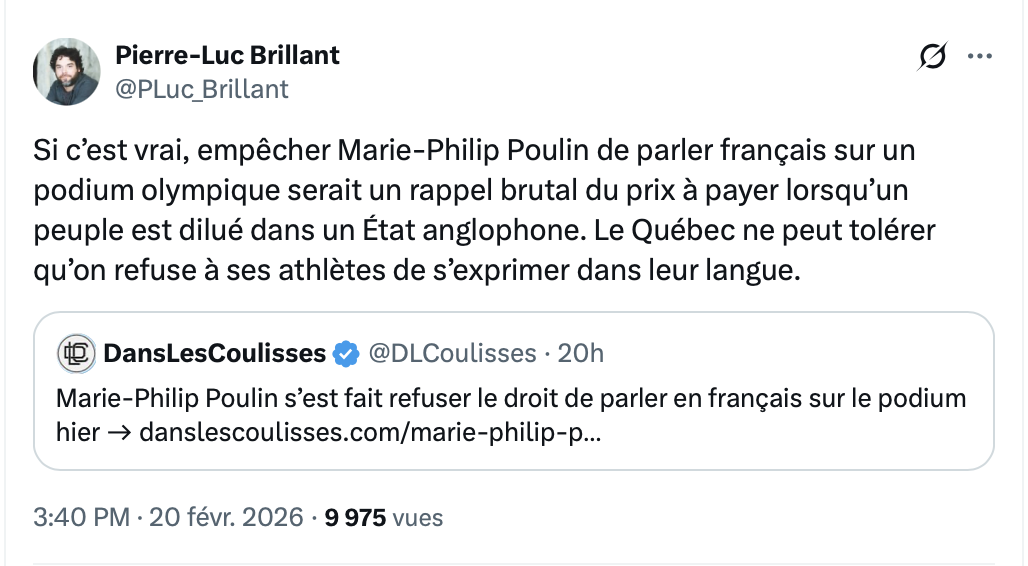
Task: Click the 20 févr. 2026 date
Action: point(226,517)
